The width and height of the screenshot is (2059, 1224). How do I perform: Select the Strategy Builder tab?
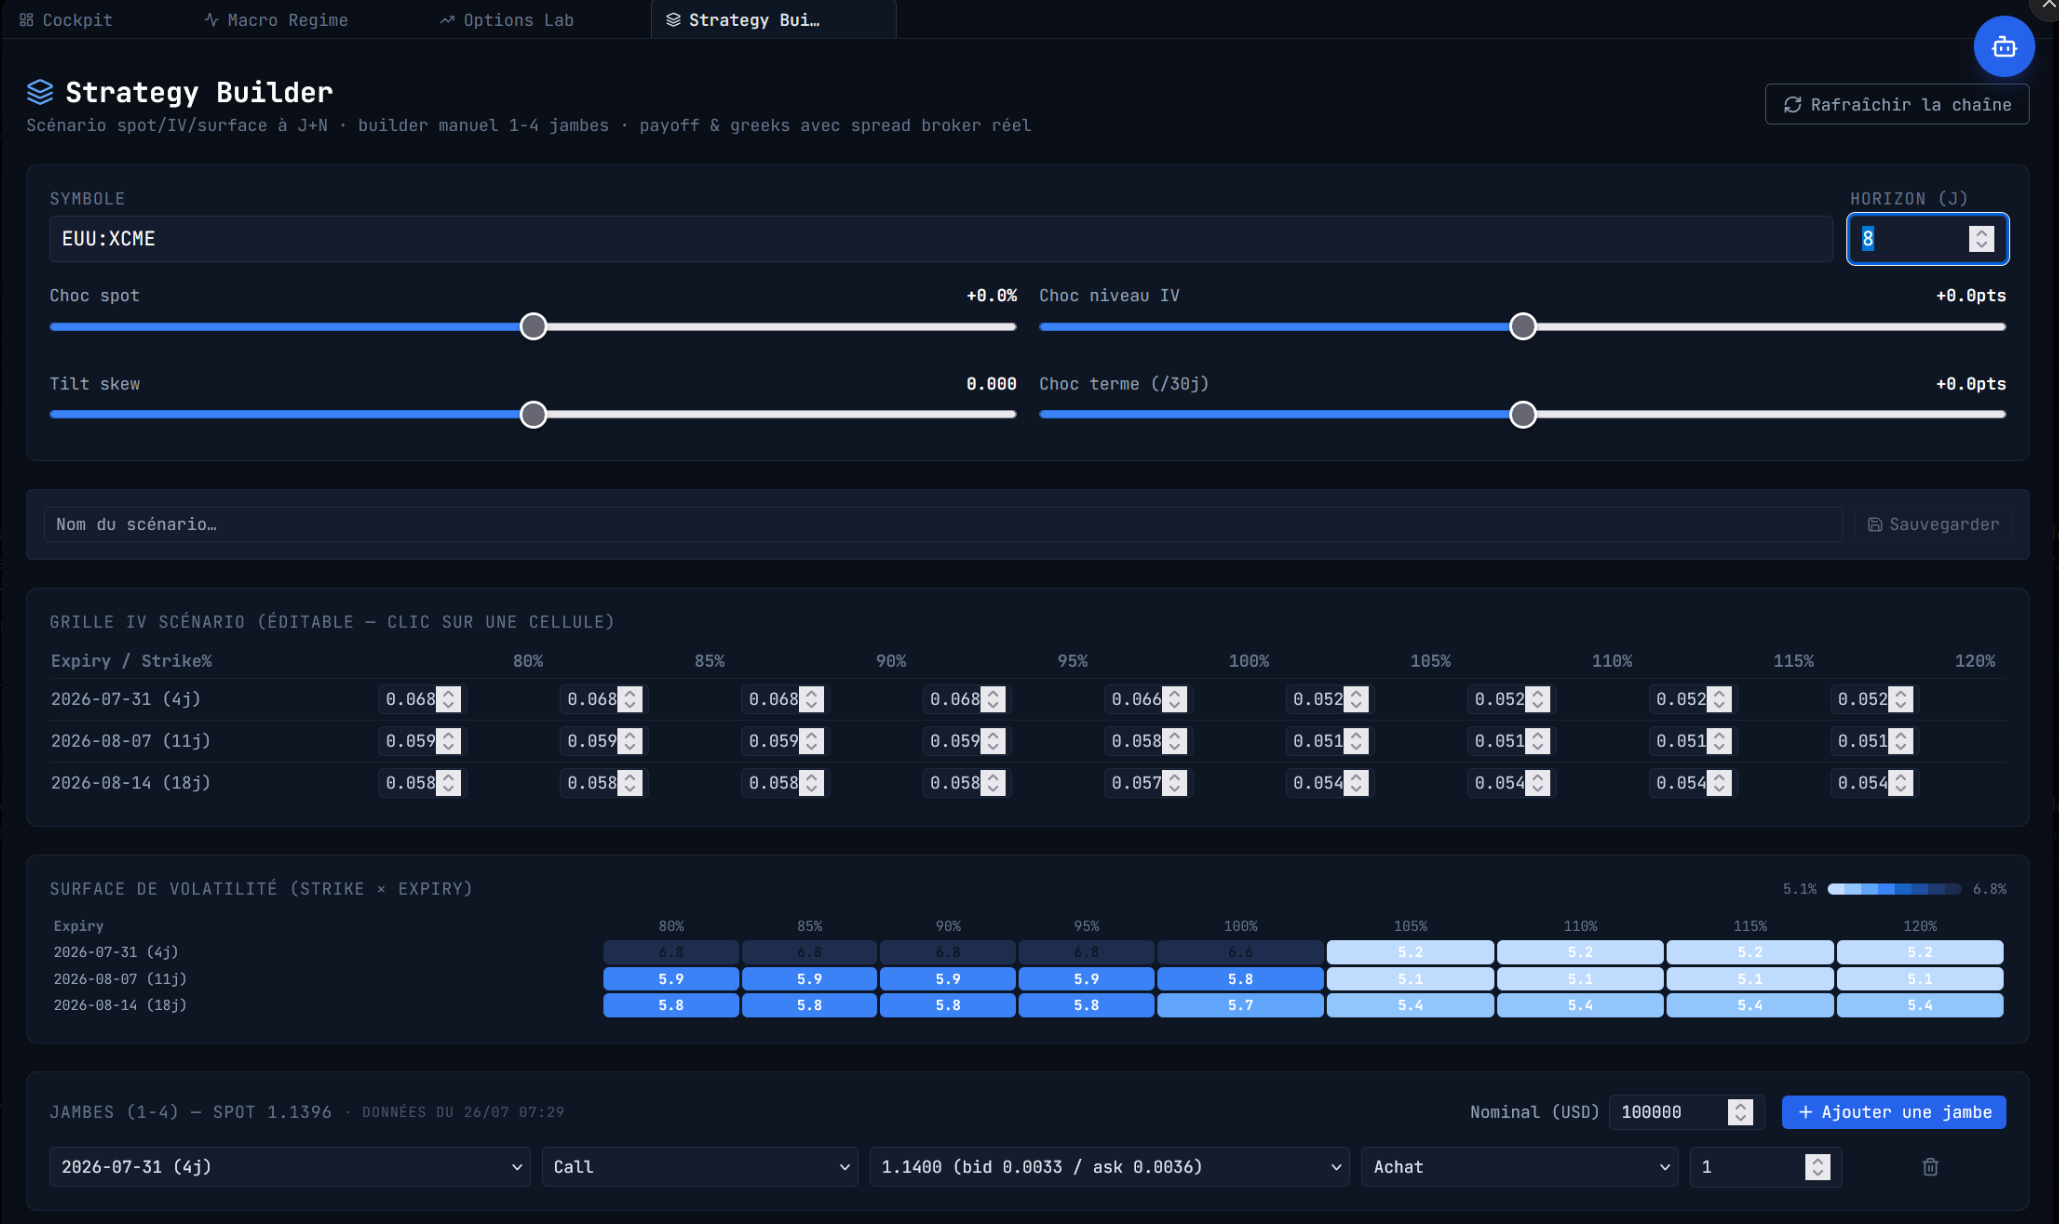[773, 19]
